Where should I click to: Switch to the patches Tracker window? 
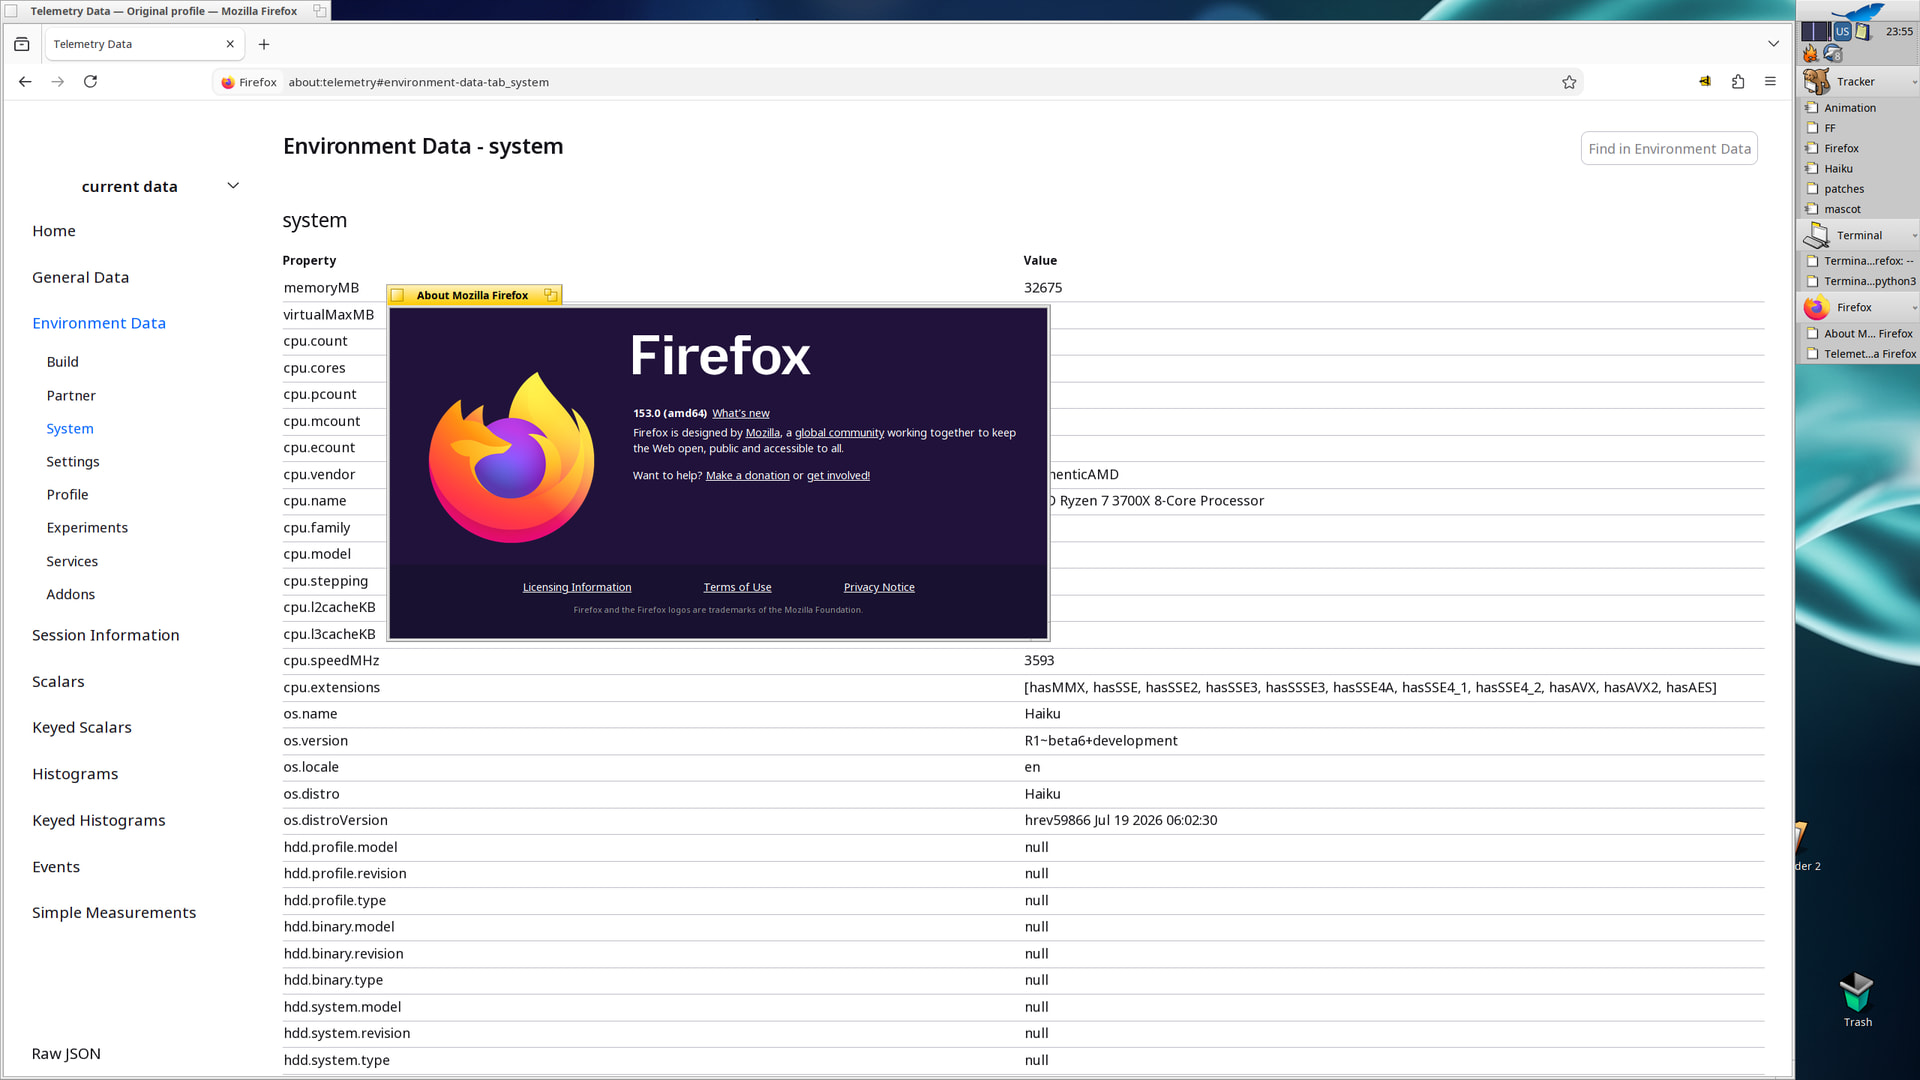(1859, 189)
